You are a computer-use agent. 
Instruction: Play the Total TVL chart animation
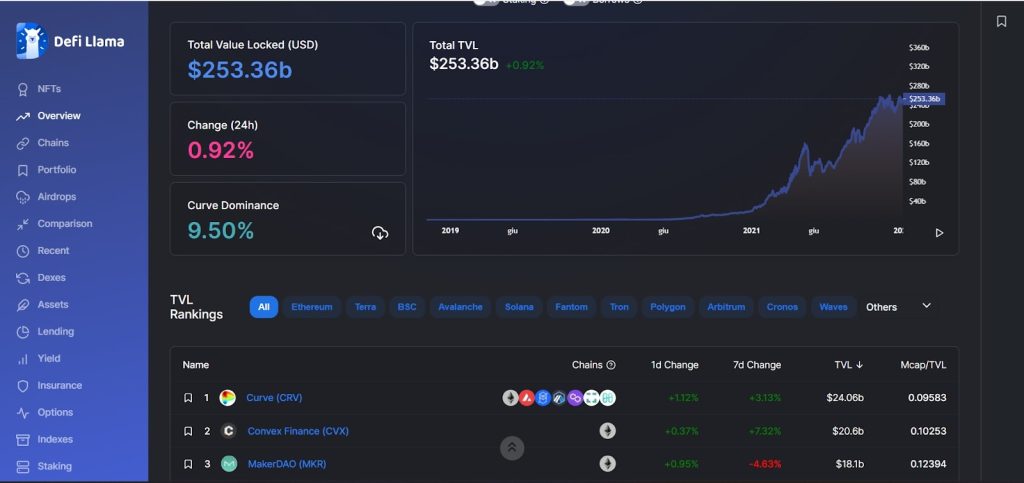click(939, 232)
